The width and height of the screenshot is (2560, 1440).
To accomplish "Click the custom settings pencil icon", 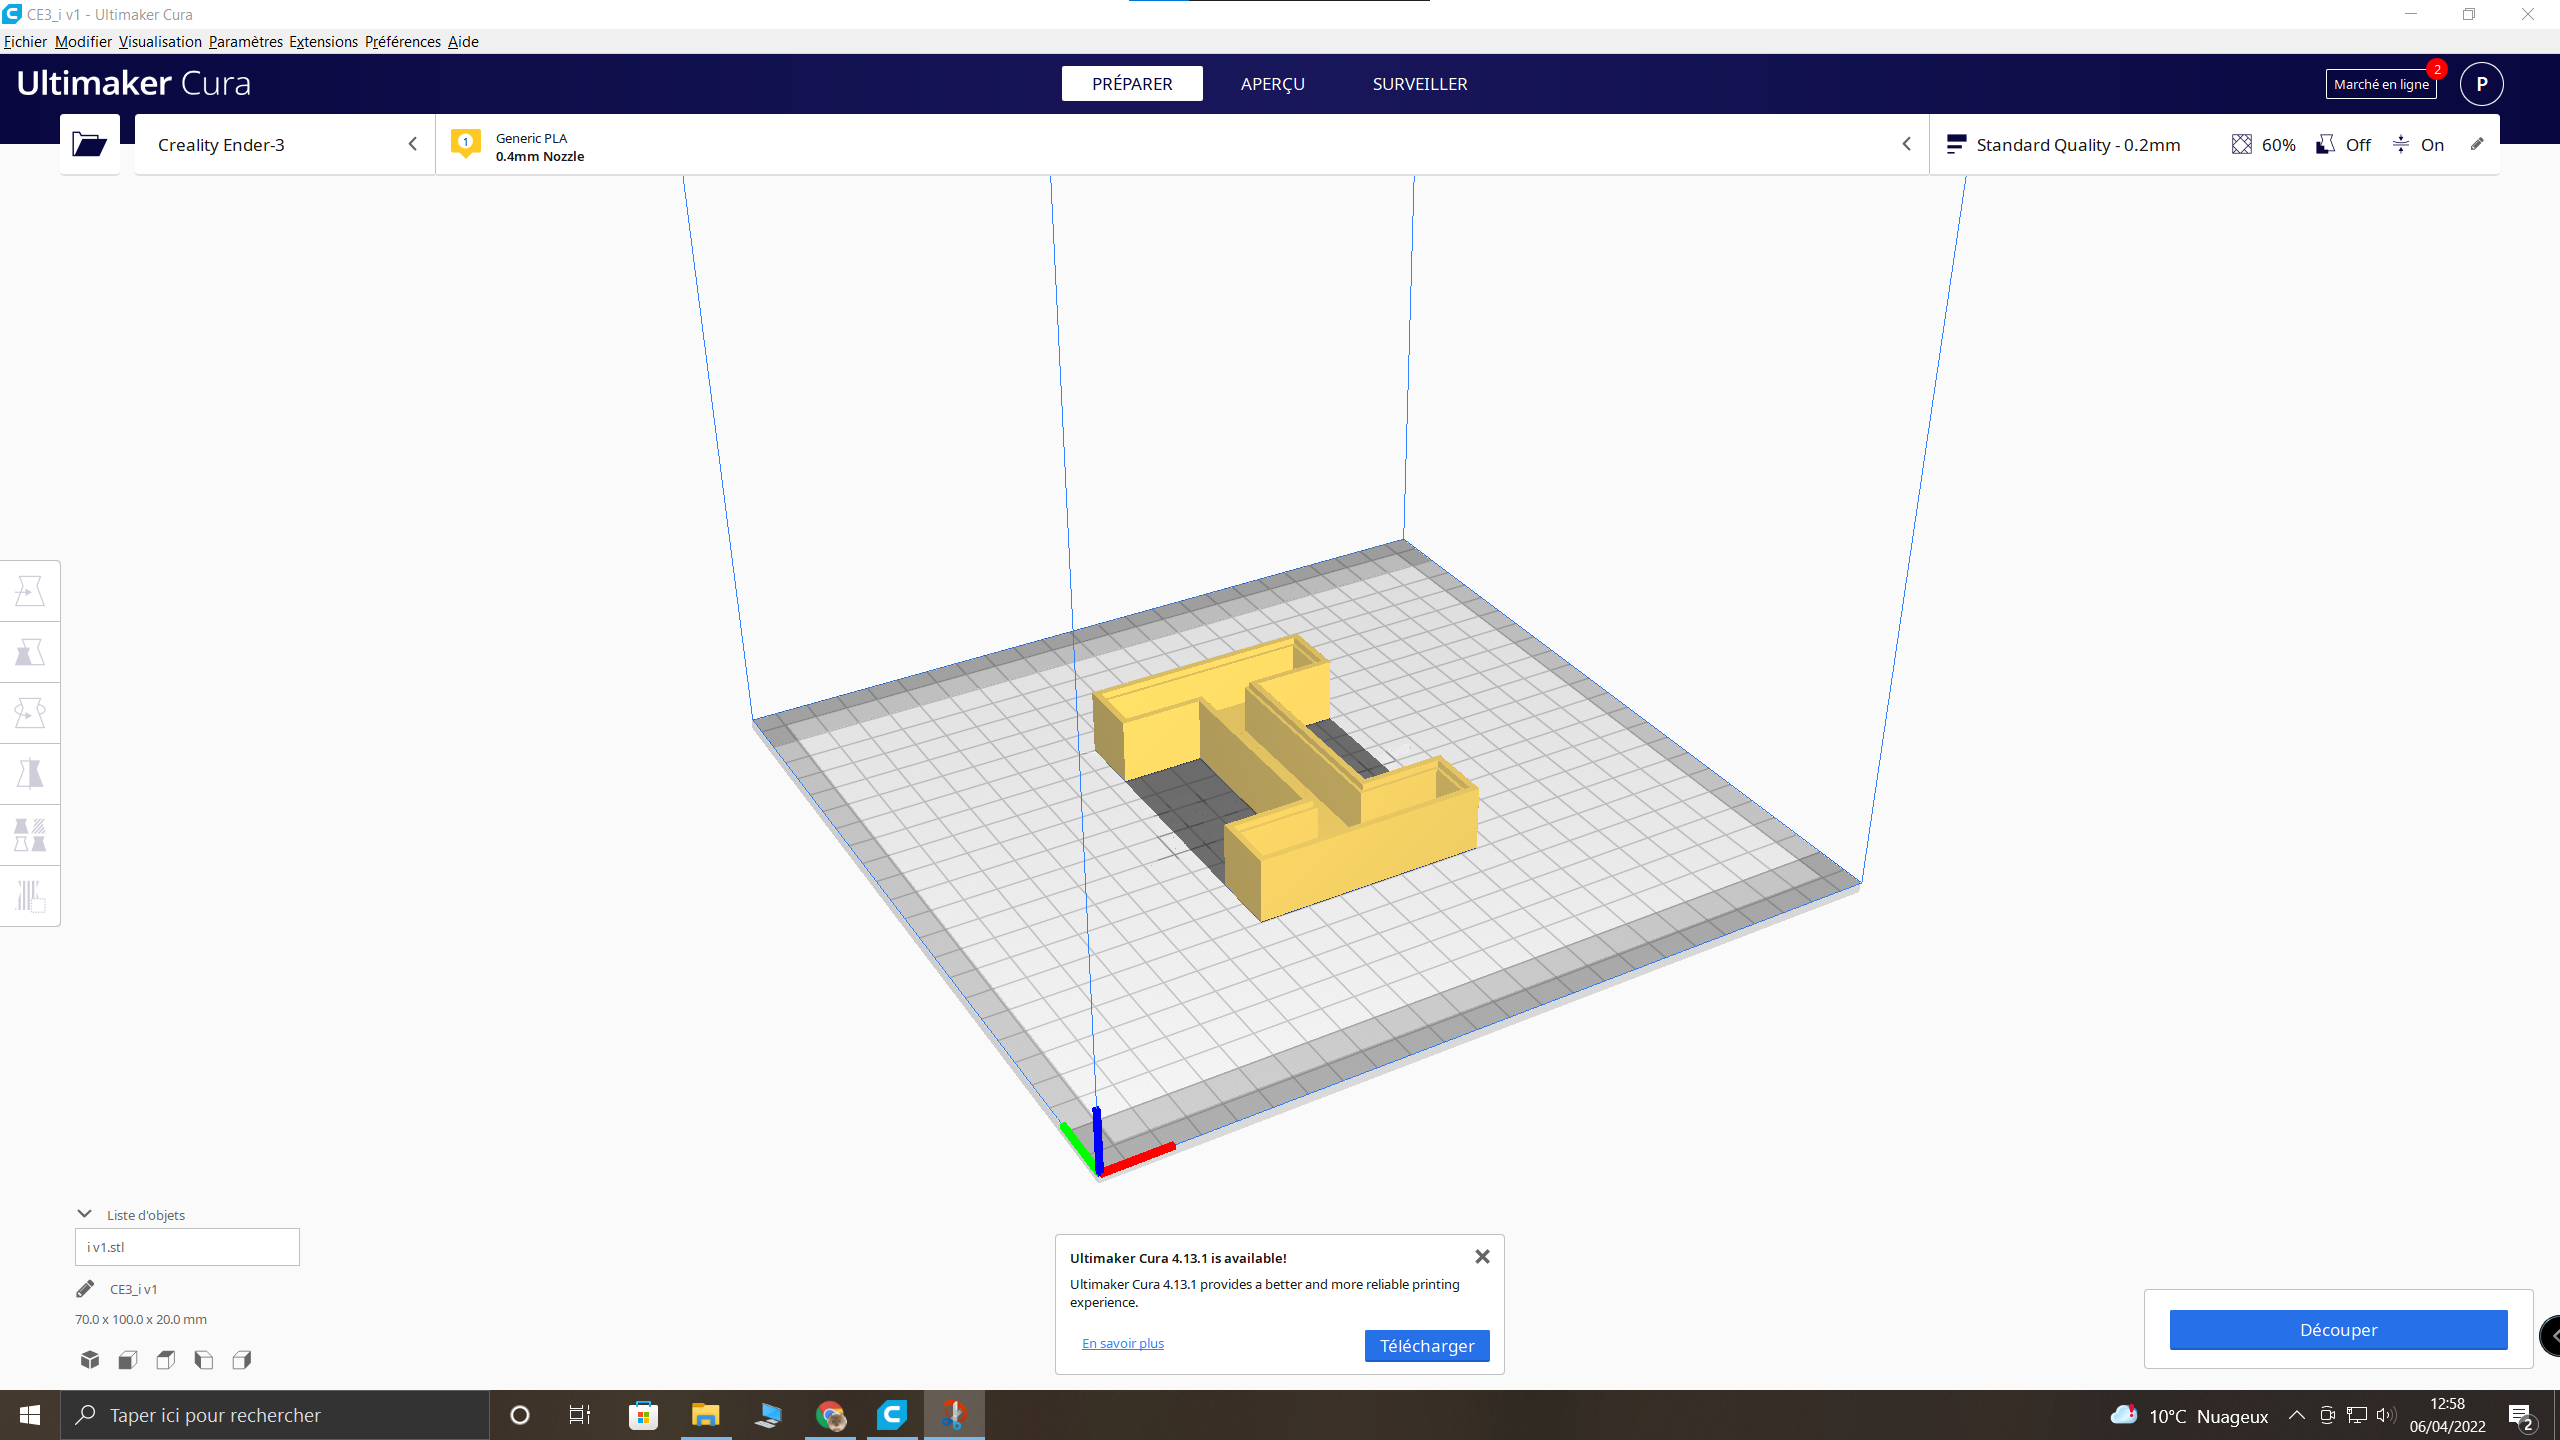I will pyautogui.click(x=2477, y=144).
